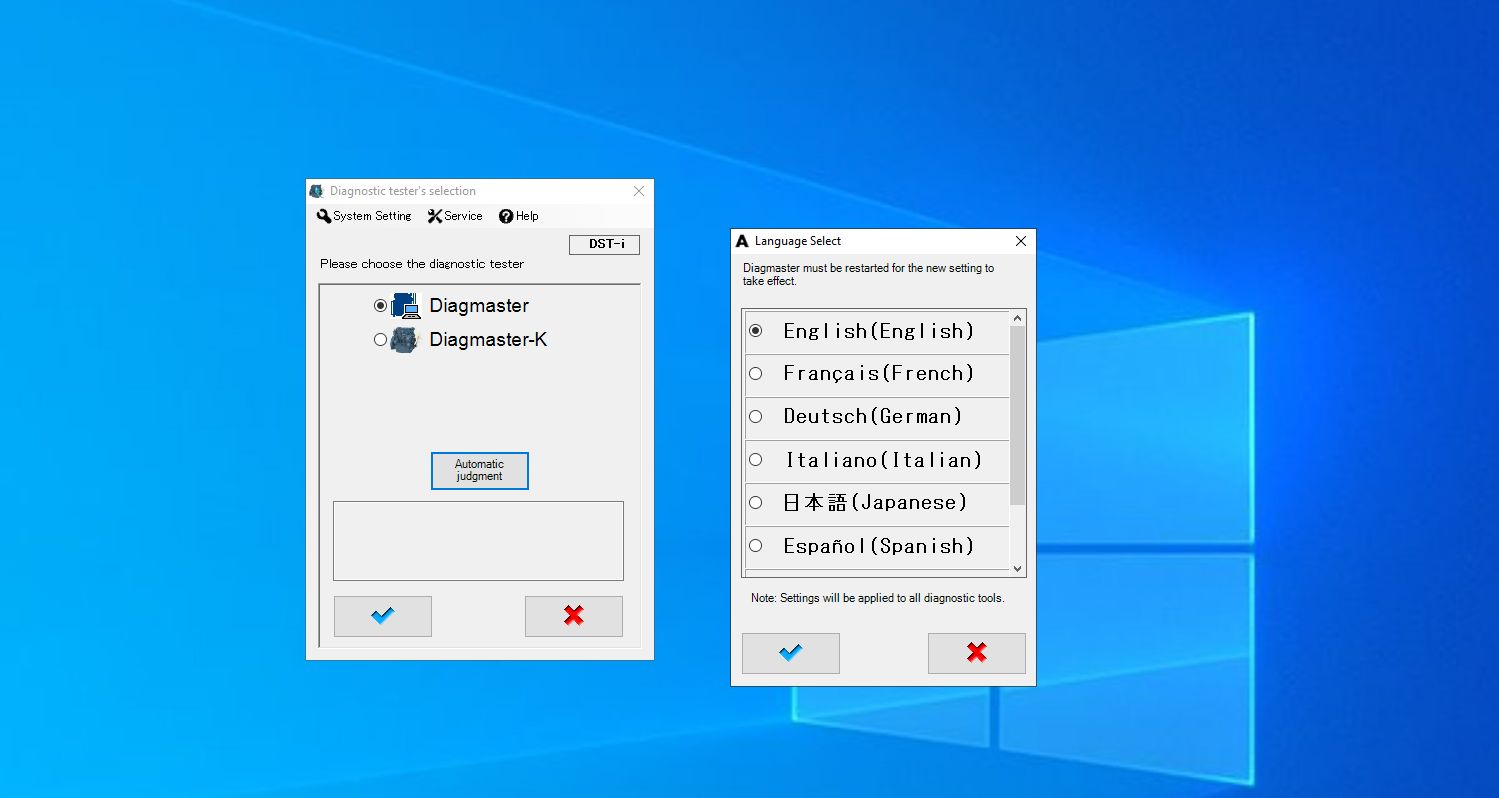Cancel tester selection with the red X
1499x798 pixels.
(574, 616)
